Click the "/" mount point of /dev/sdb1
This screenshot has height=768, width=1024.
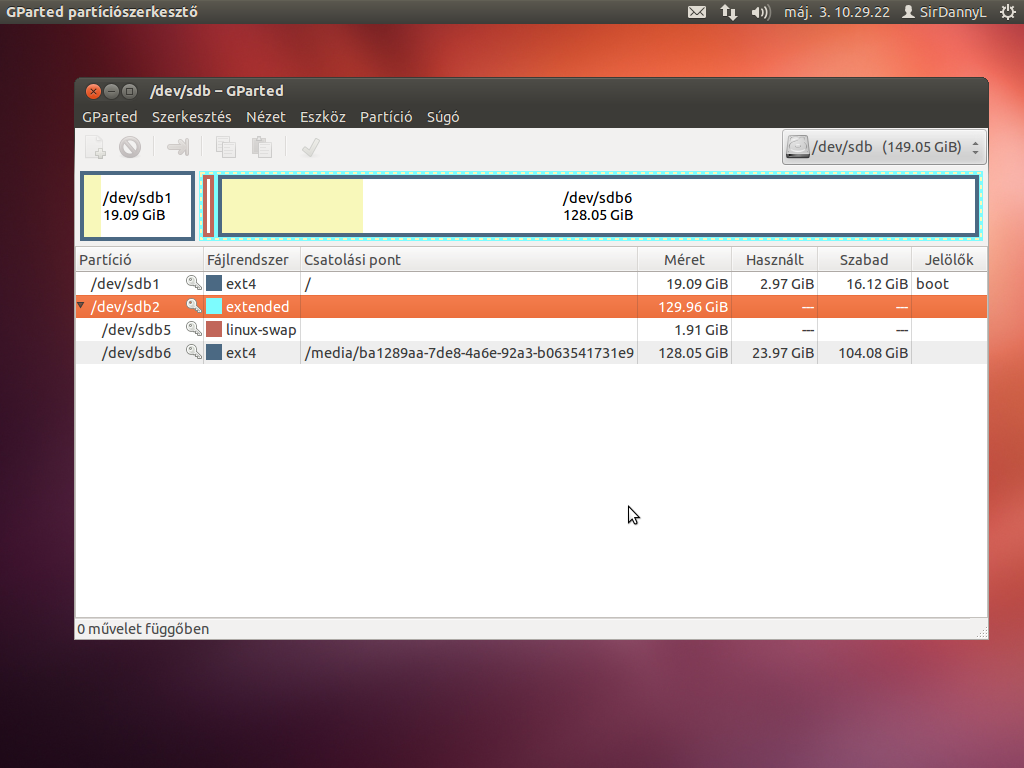tap(308, 283)
